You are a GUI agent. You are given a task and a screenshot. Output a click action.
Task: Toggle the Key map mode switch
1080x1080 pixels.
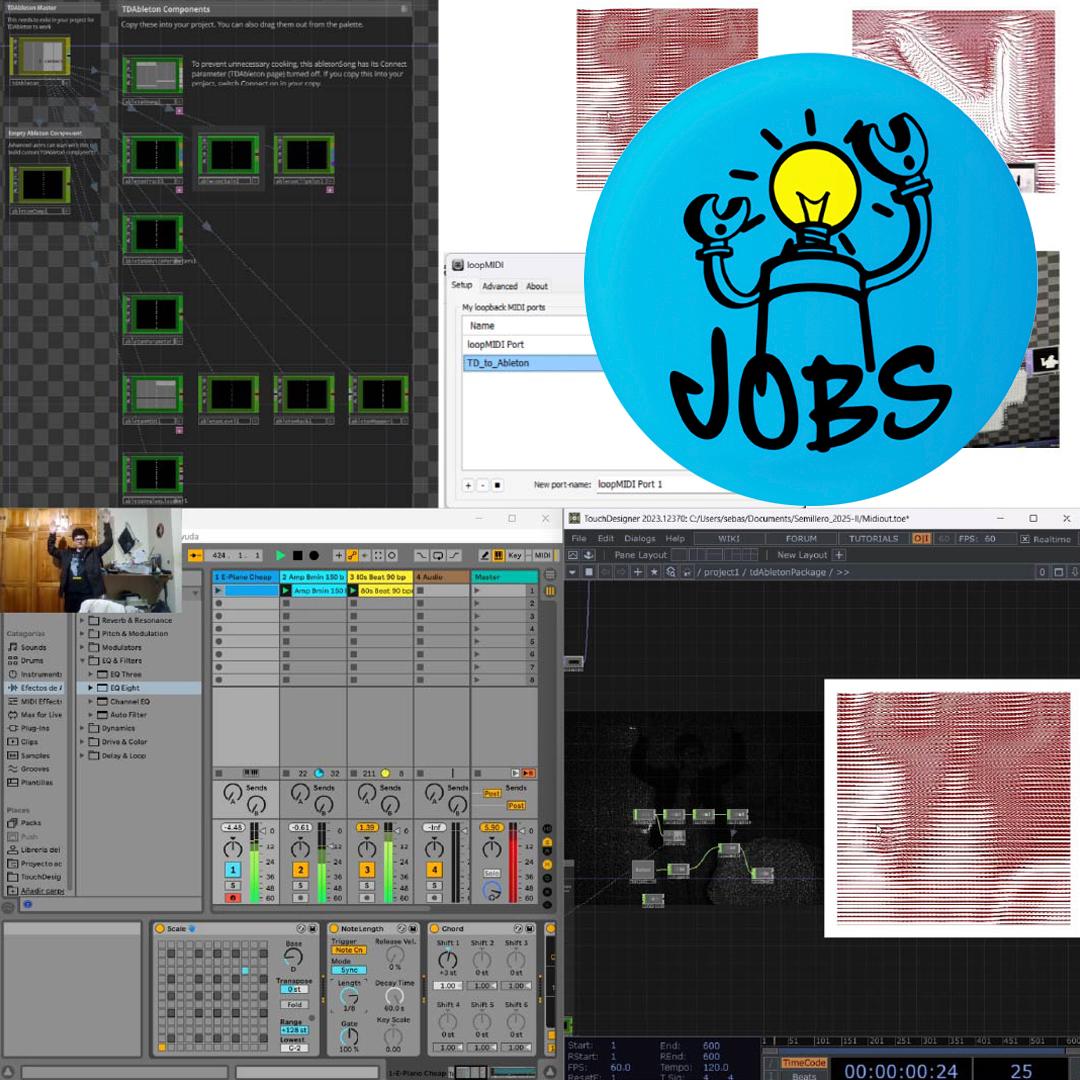click(x=515, y=555)
